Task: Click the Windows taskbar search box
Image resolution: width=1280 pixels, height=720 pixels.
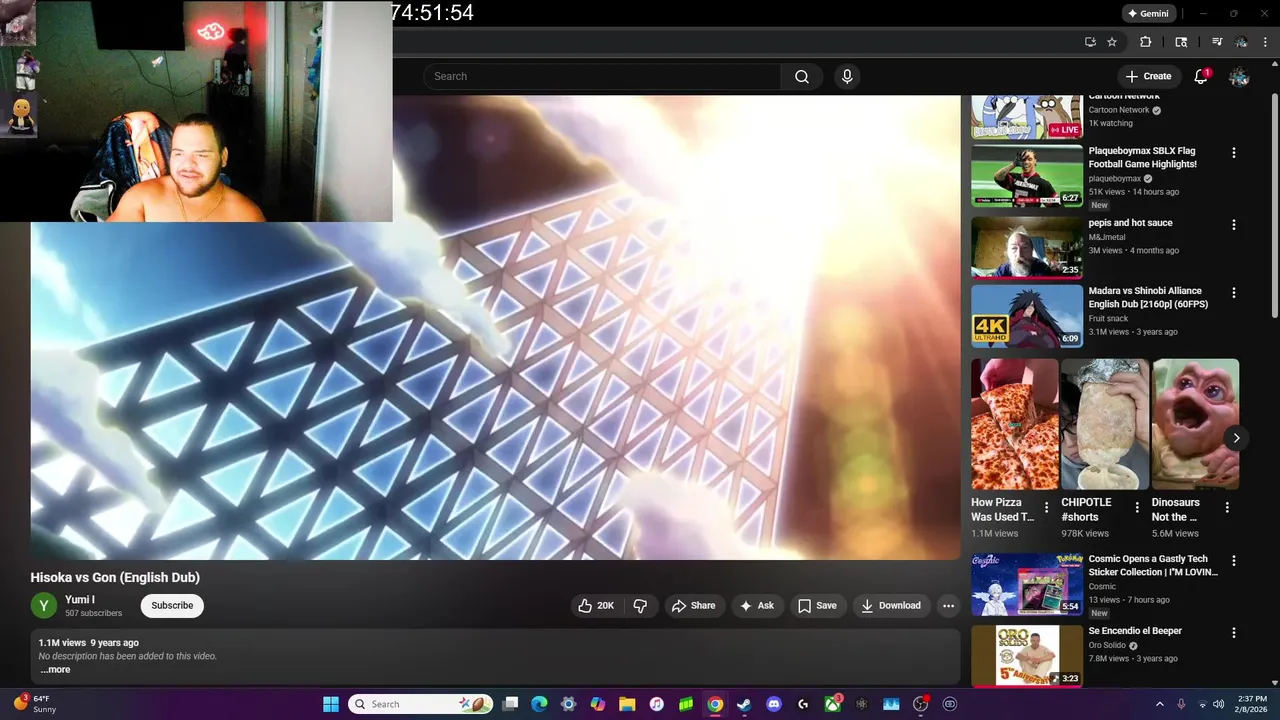Action: coord(421,704)
